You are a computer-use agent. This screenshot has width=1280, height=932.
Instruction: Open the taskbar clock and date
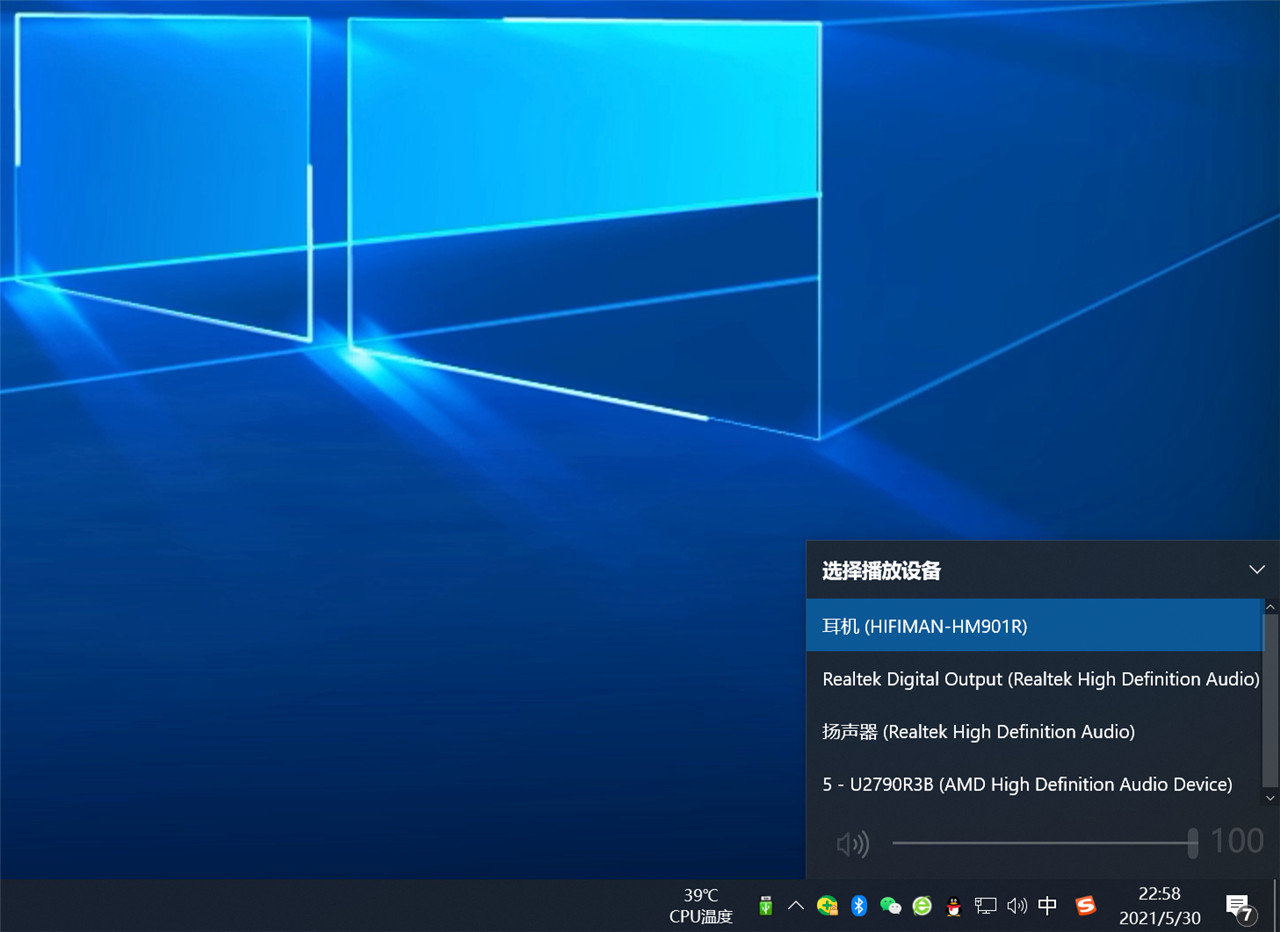[1159, 906]
